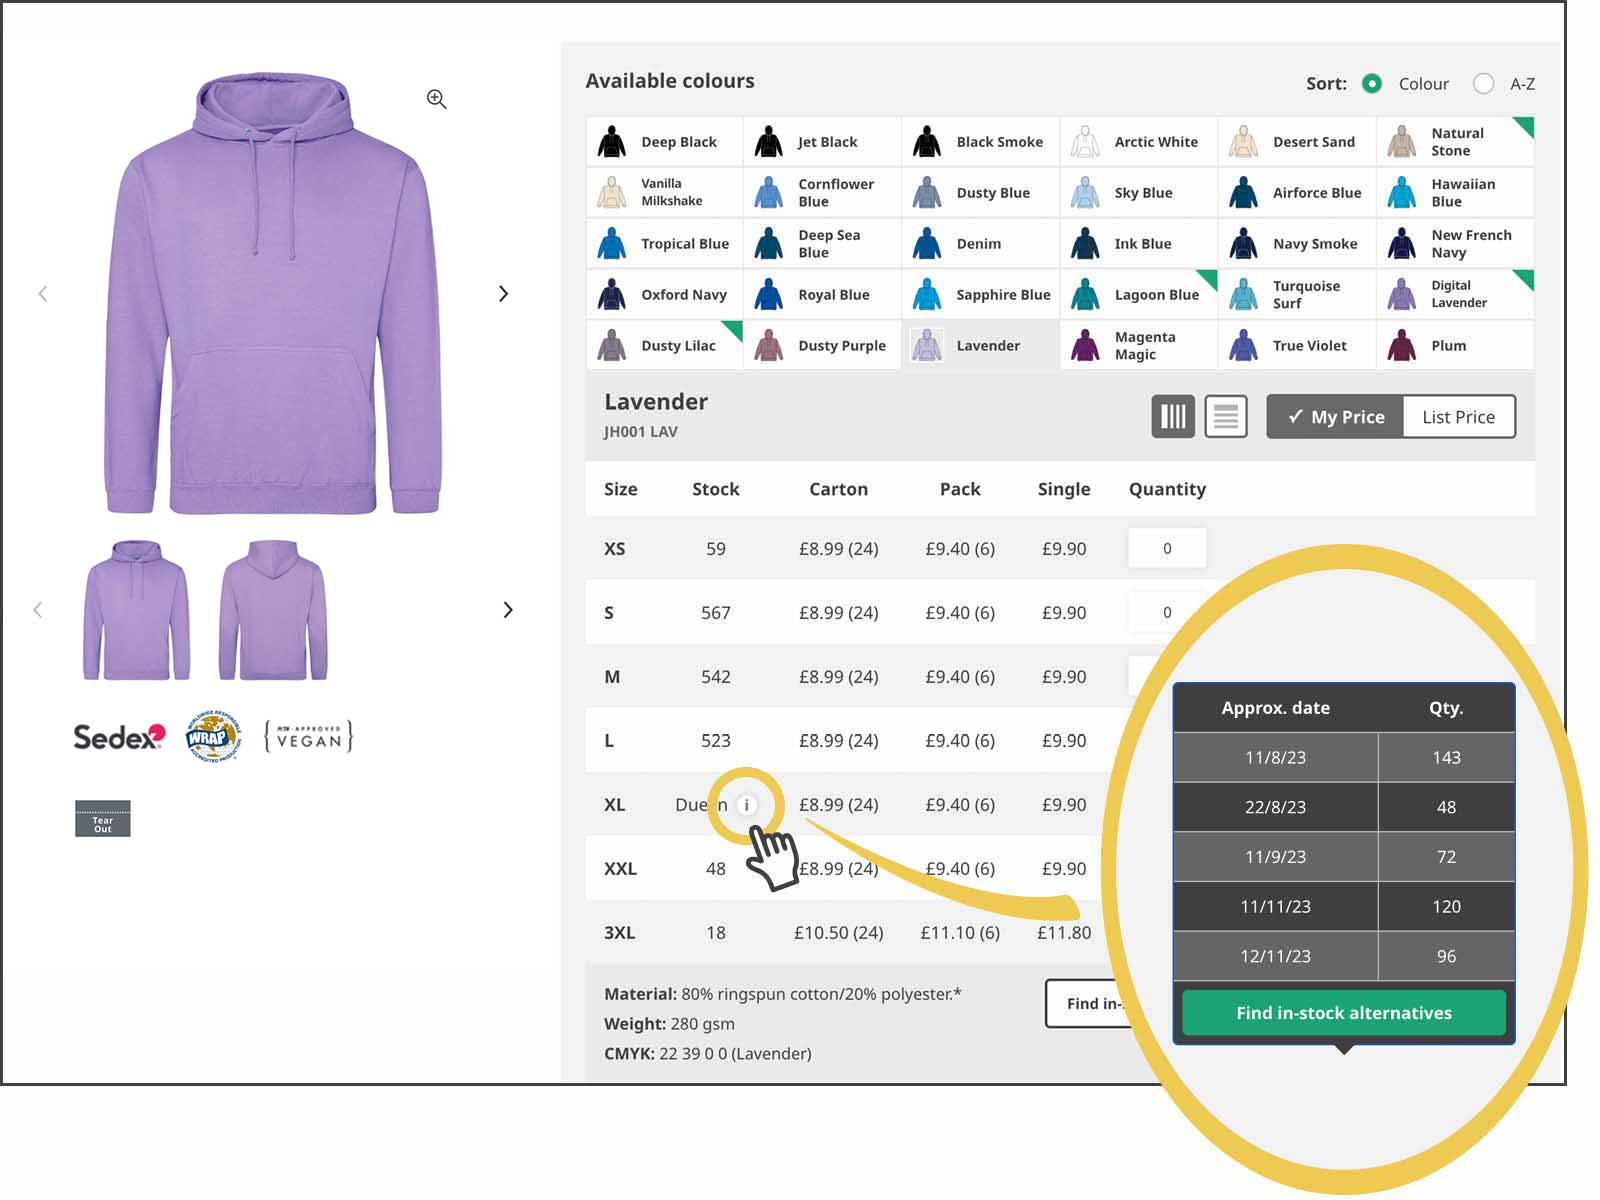Click the Sedex certification logo
The height and width of the screenshot is (1200, 1600).
click(119, 738)
